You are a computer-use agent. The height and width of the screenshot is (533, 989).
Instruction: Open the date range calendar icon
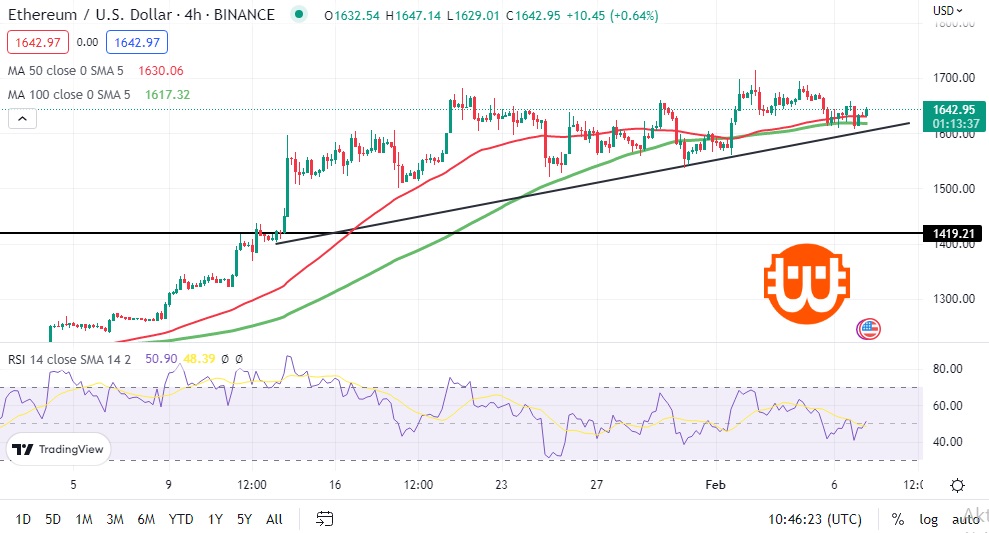tap(324, 518)
